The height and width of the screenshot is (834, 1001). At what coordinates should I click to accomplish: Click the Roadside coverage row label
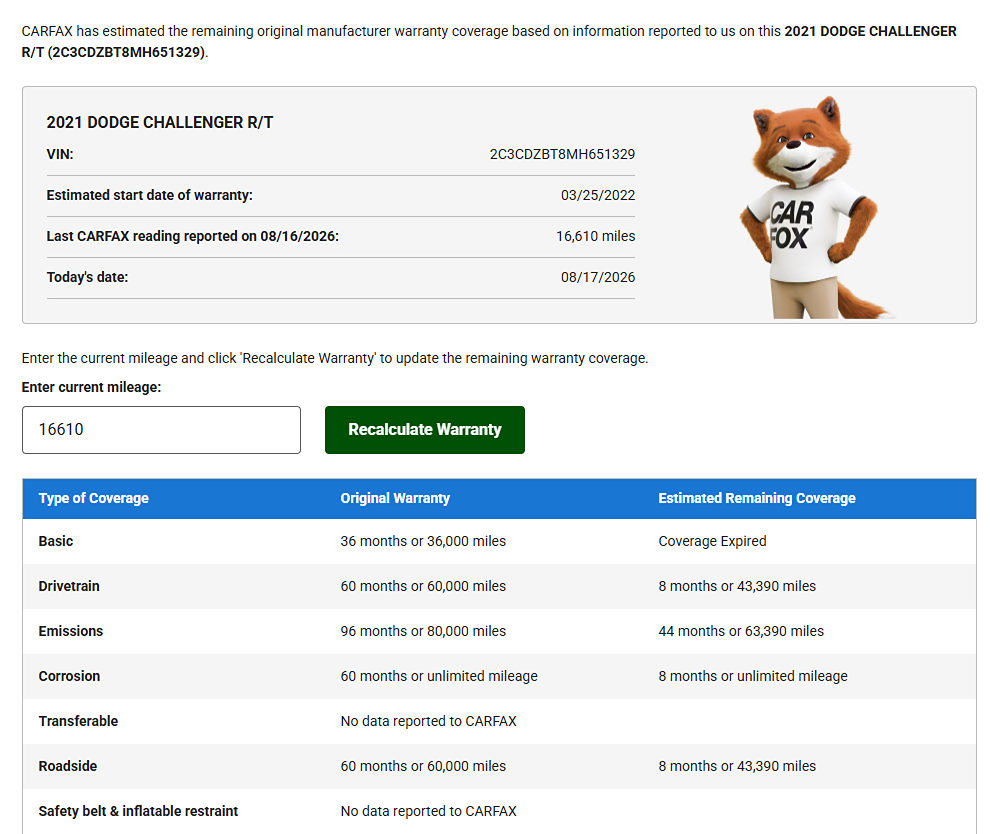(x=68, y=766)
